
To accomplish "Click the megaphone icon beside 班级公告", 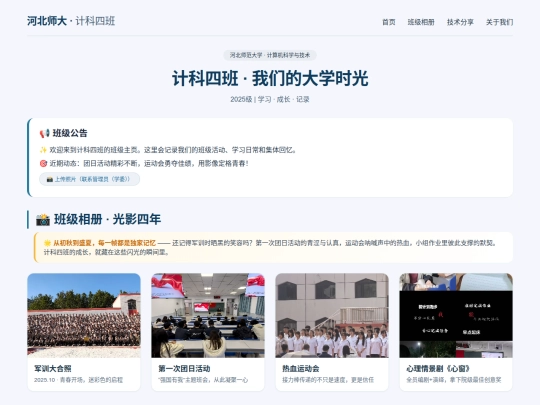I will [x=44, y=133].
